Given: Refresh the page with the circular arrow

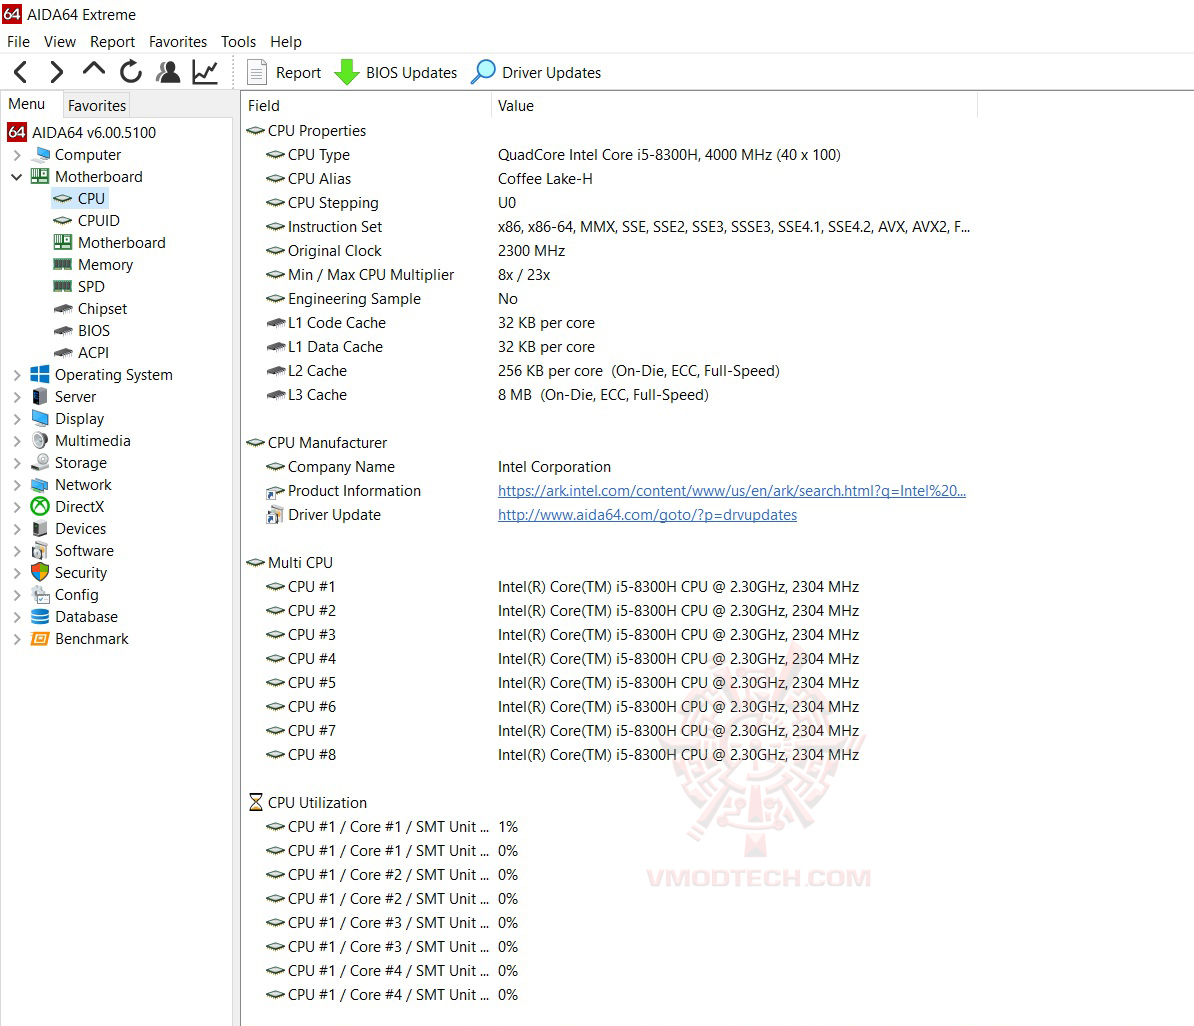Looking at the screenshot, I should [x=131, y=72].
